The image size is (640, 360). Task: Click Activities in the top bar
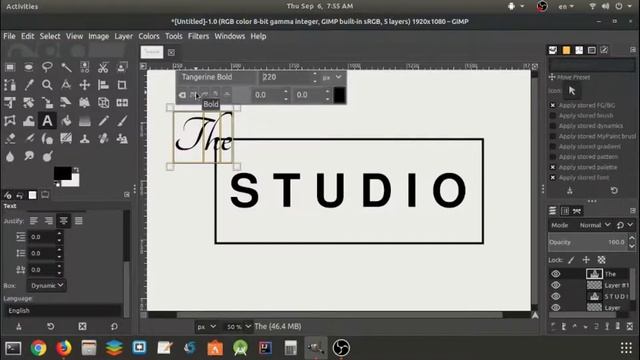coord(22,7)
